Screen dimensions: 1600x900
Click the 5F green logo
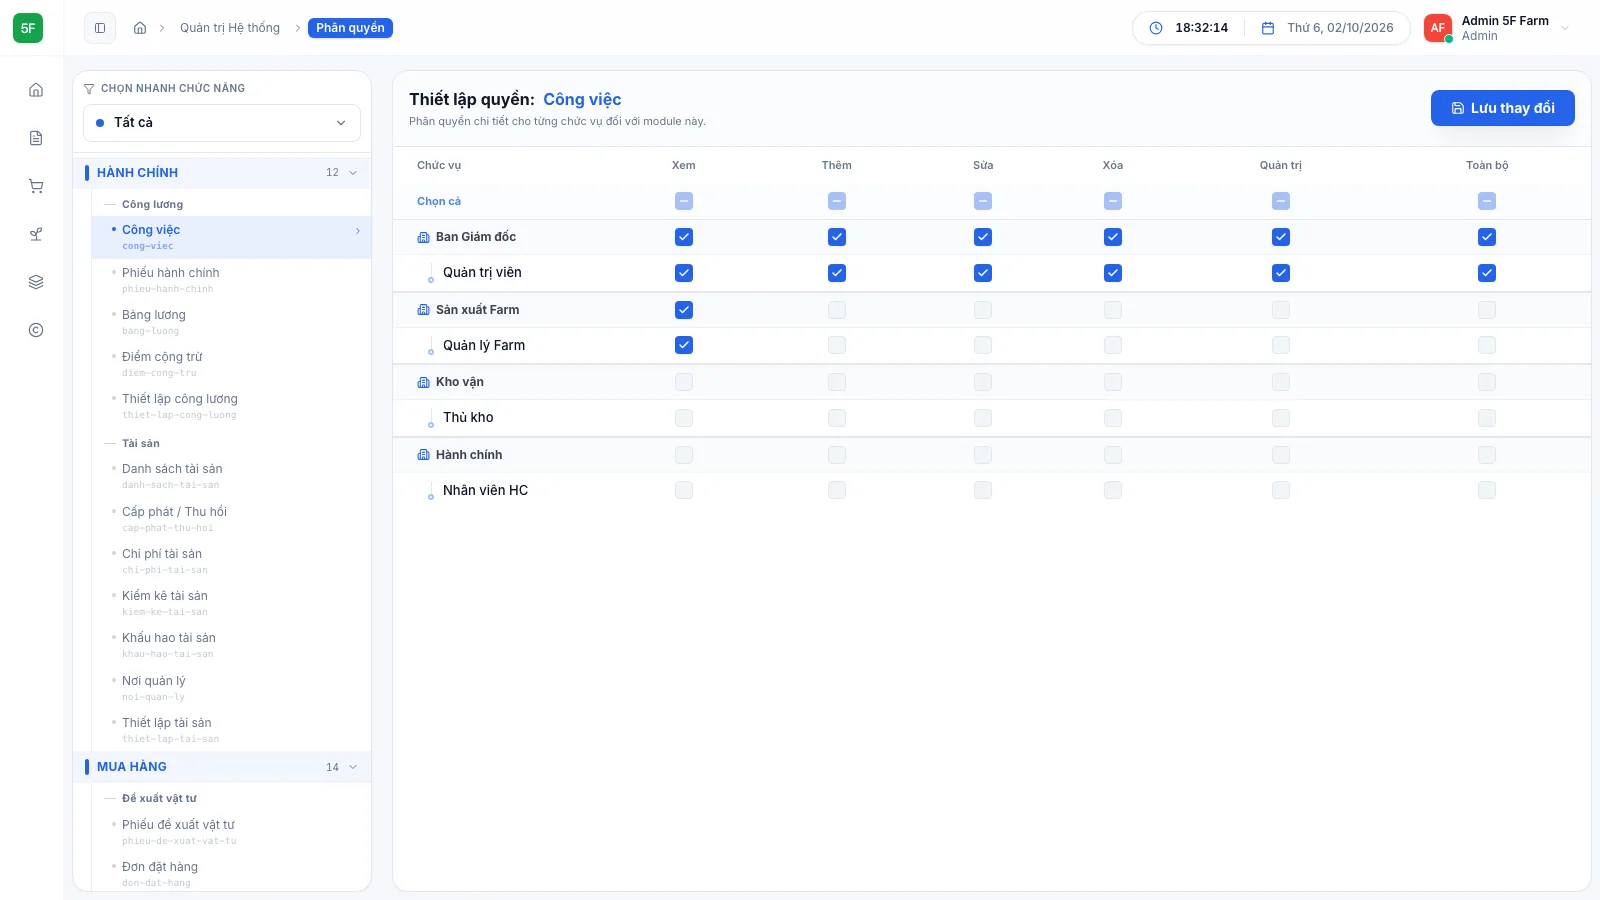[x=28, y=28]
